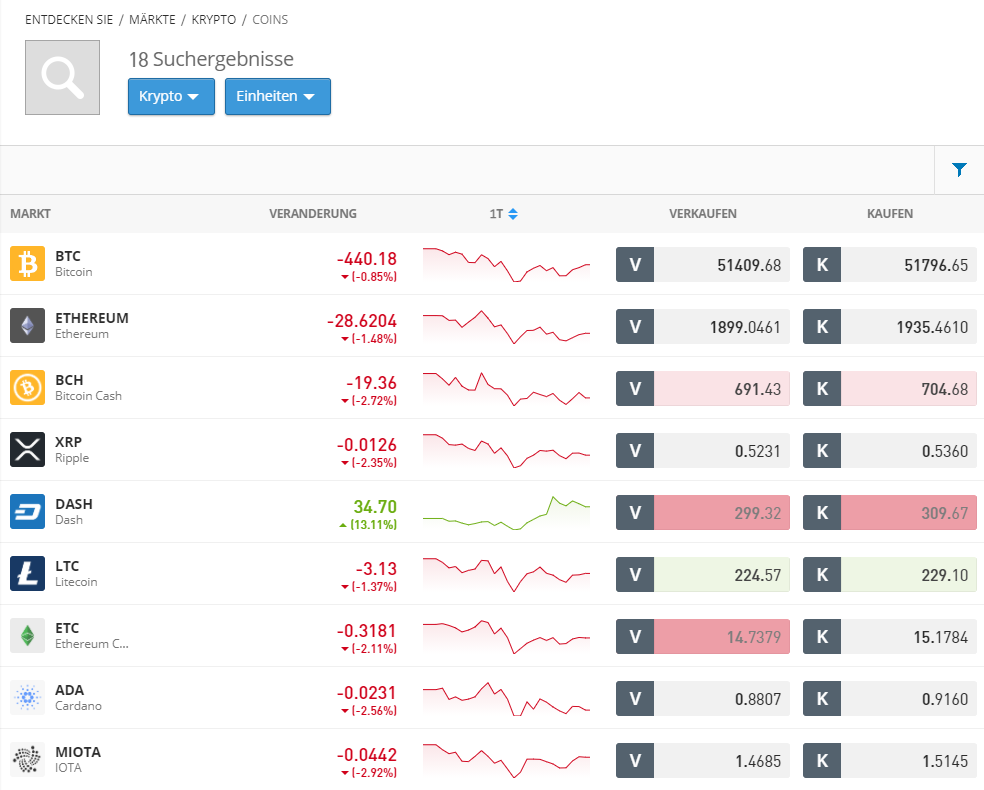Sell BTC at 51409.68
The height and width of the screenshot is (790, 984).
[702, 265]
